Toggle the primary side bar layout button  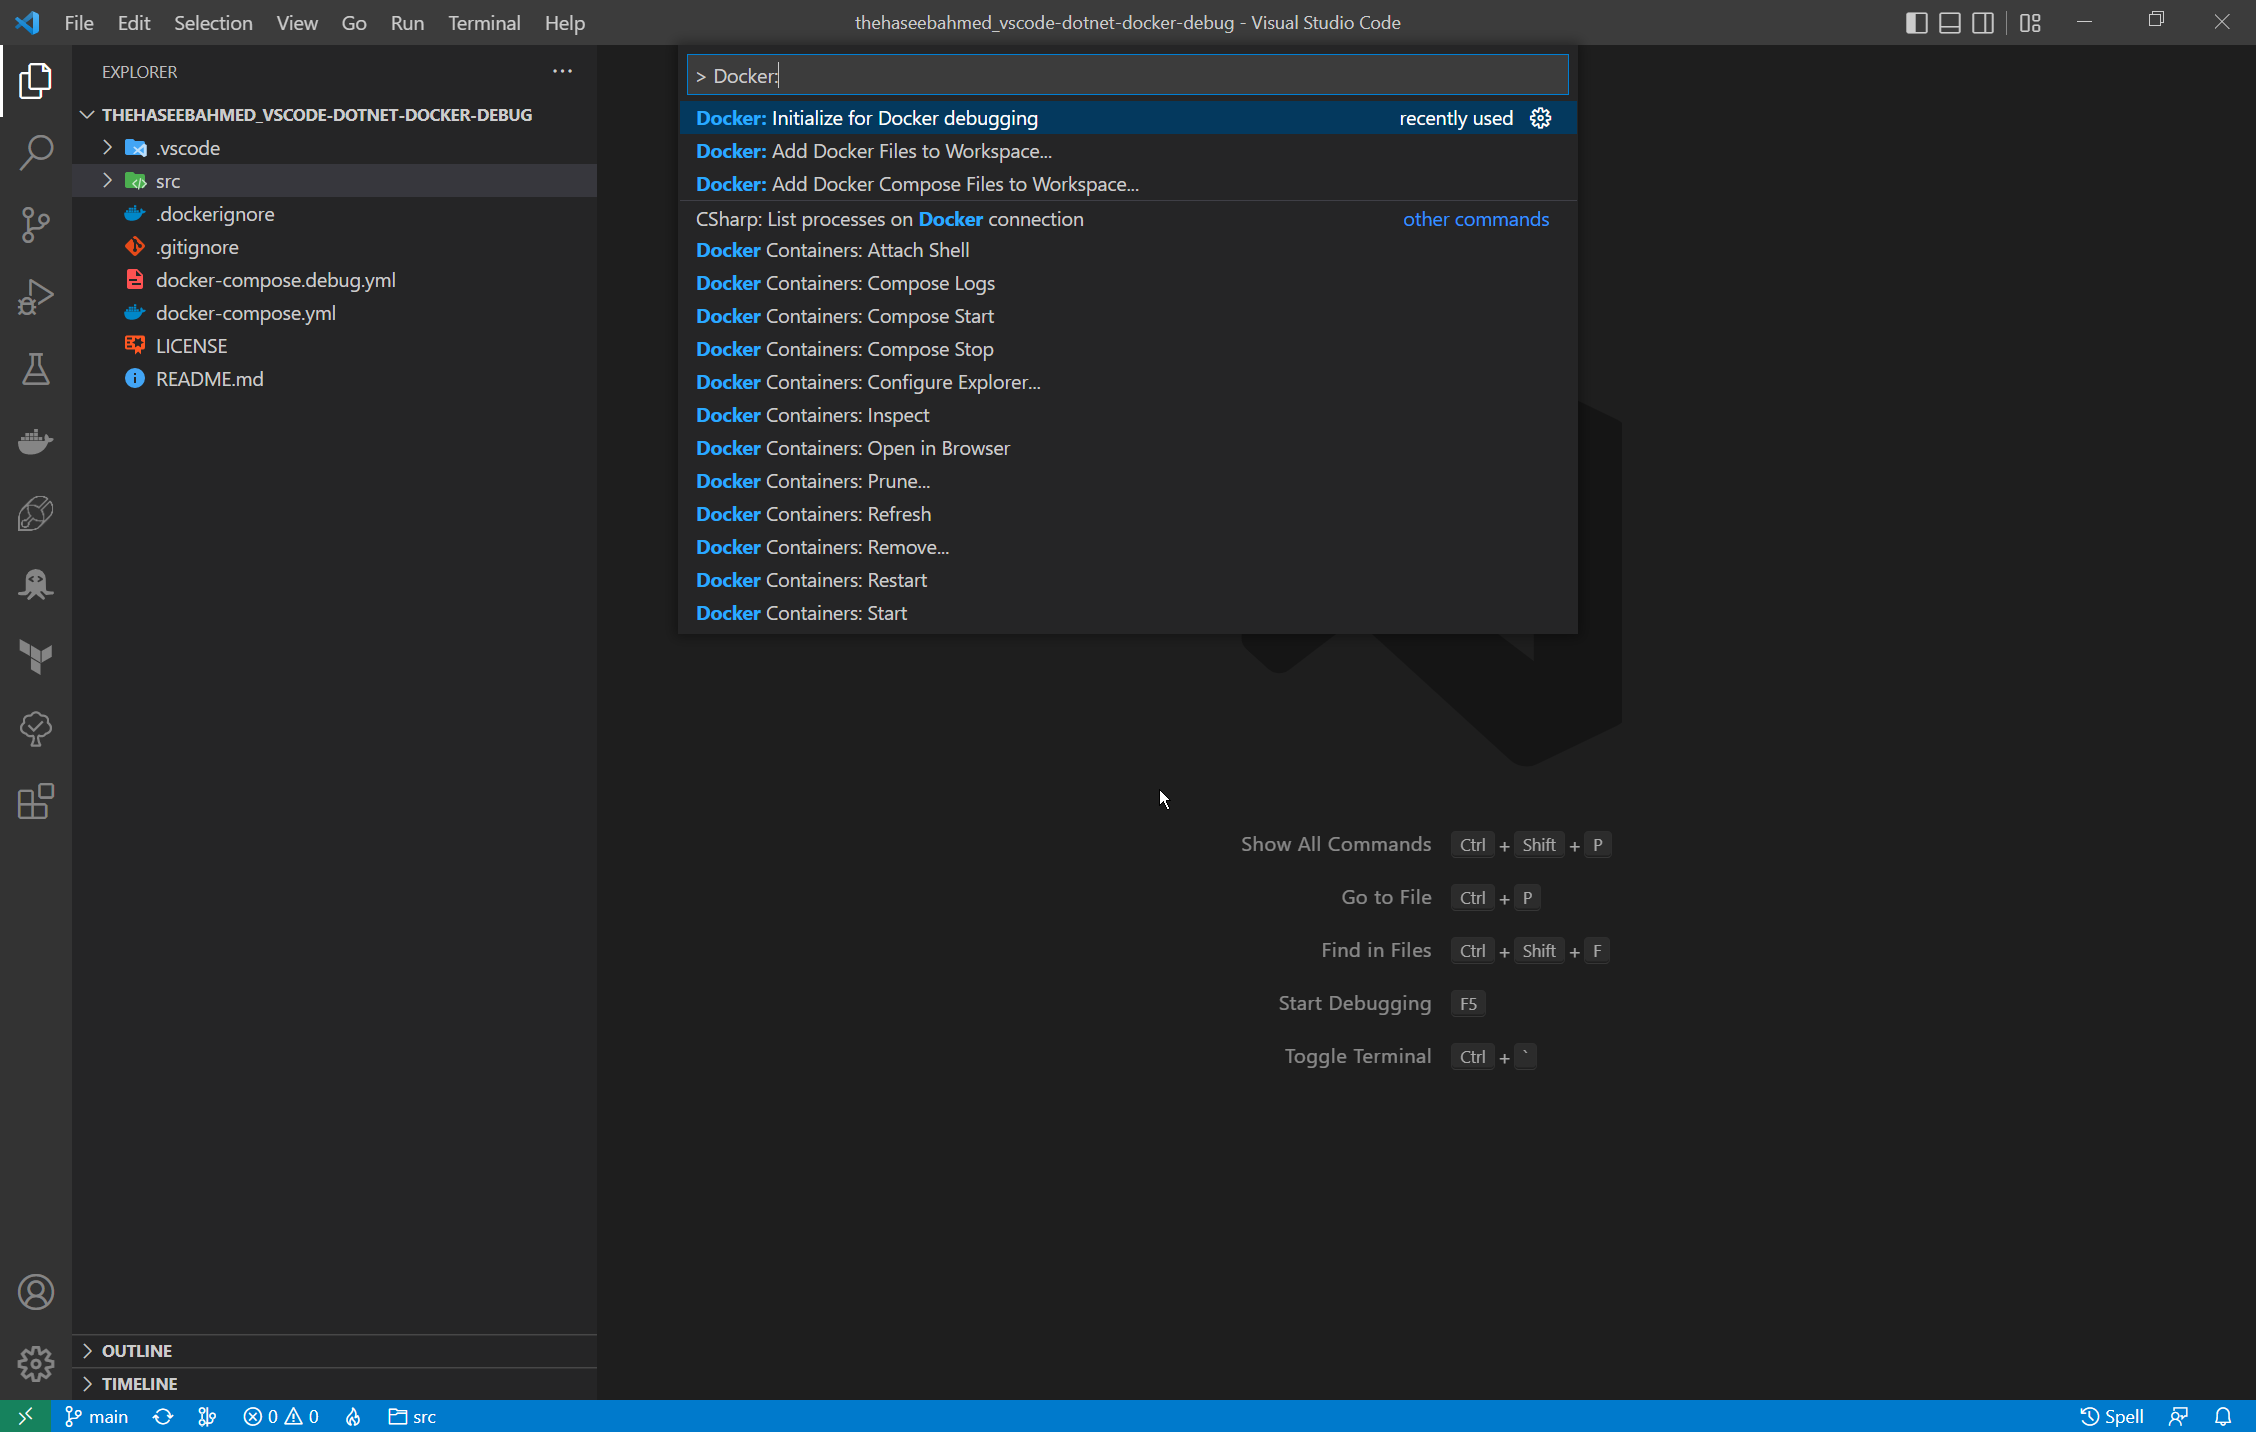pyautogui.click(x=1916, y=23)
